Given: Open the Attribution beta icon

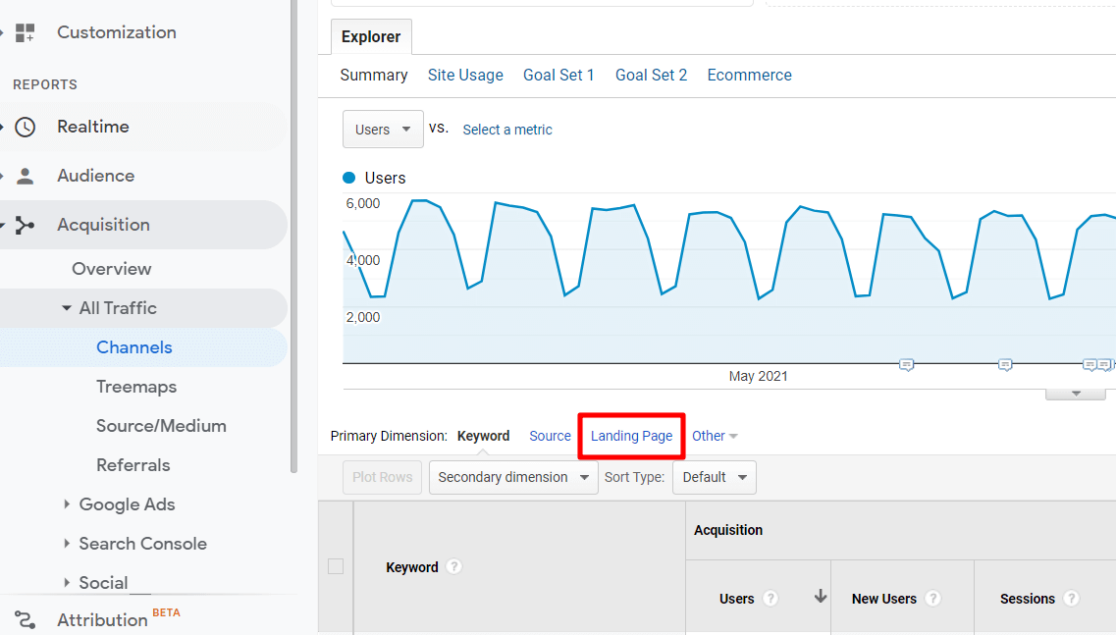Looking at the screenshot, I should 24,620.
